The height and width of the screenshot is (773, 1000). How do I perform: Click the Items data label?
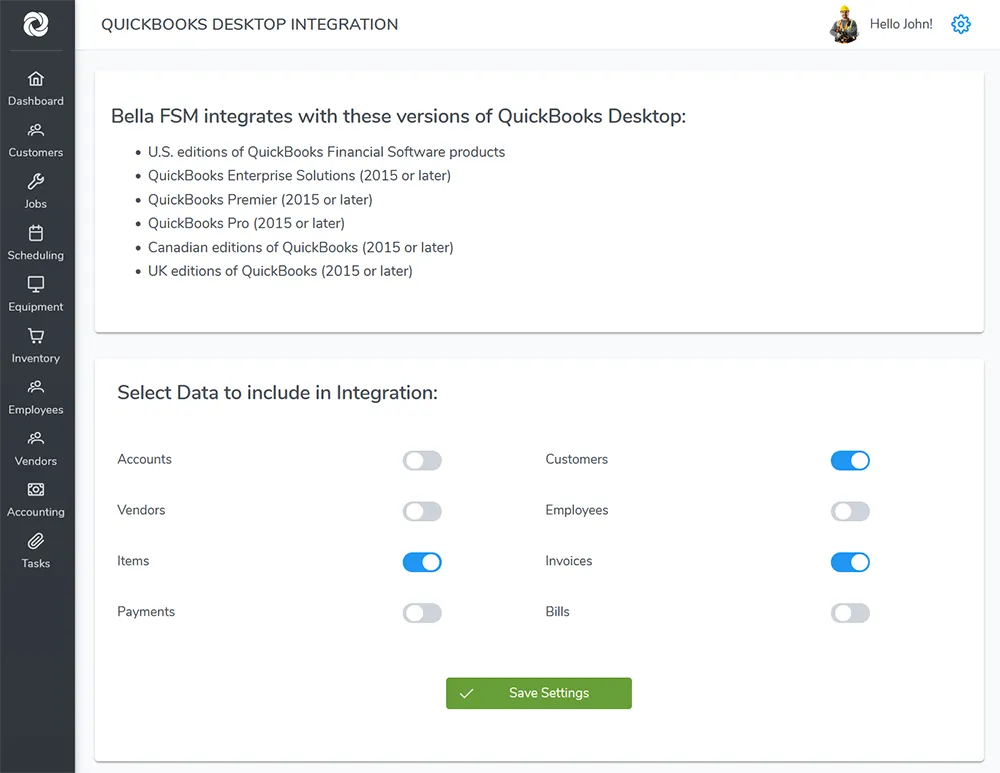pos(133,561)
